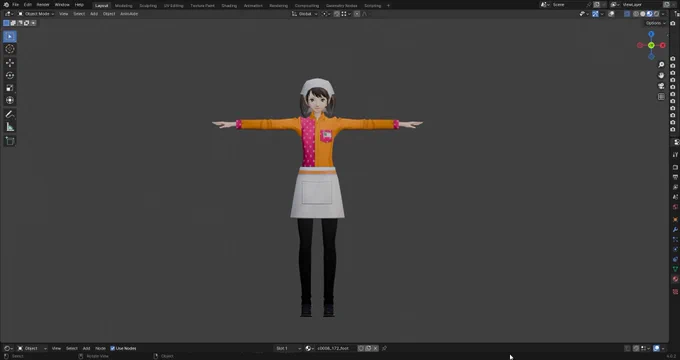
Task: Open Slot 1 material slot dropdown
Action: click(288, 348)
